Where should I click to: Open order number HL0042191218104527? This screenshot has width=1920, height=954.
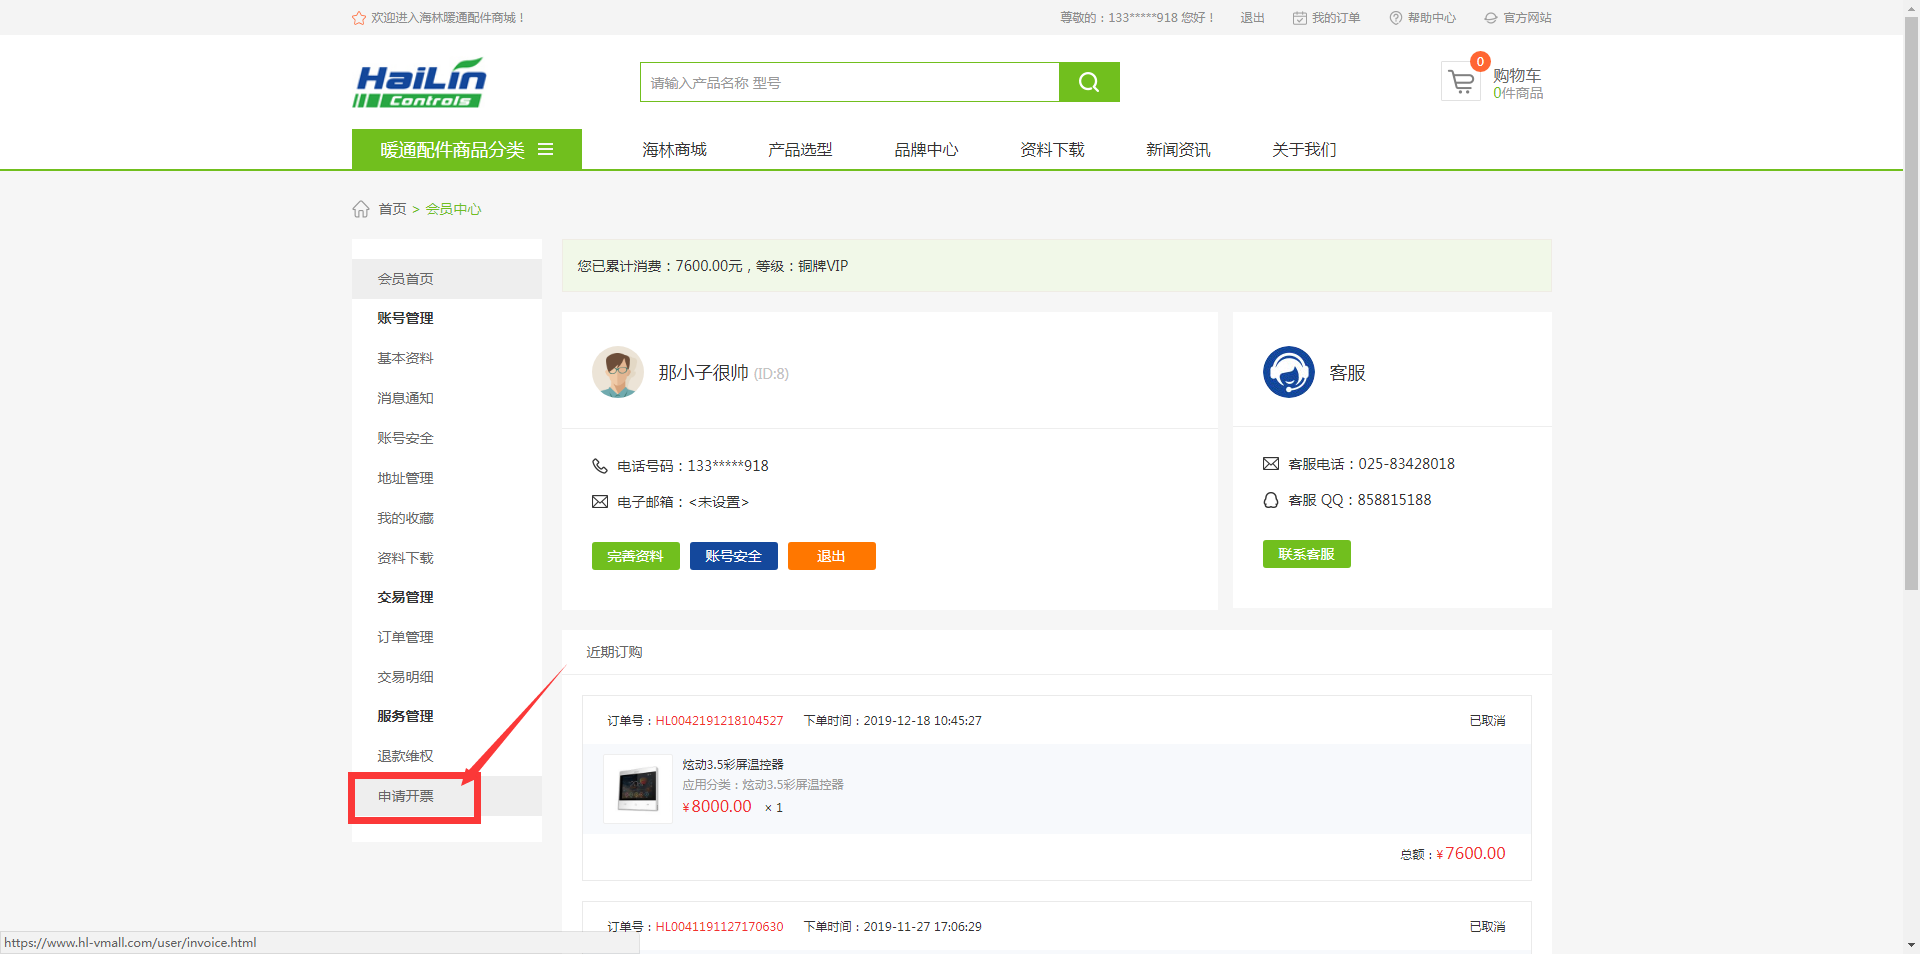719,721
